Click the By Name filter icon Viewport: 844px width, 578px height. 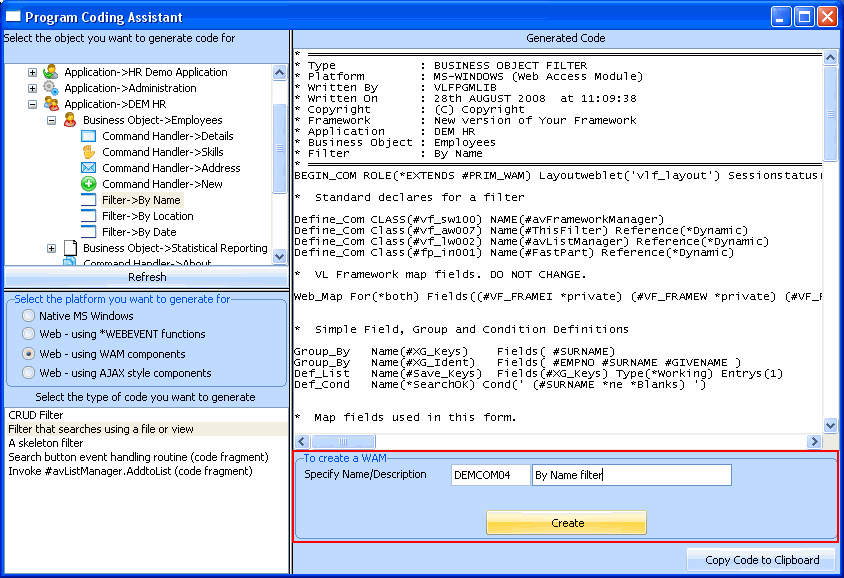[88, 200]
